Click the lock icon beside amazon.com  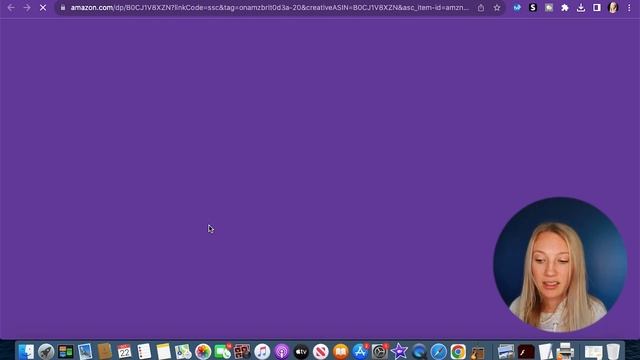pos(63,7)
